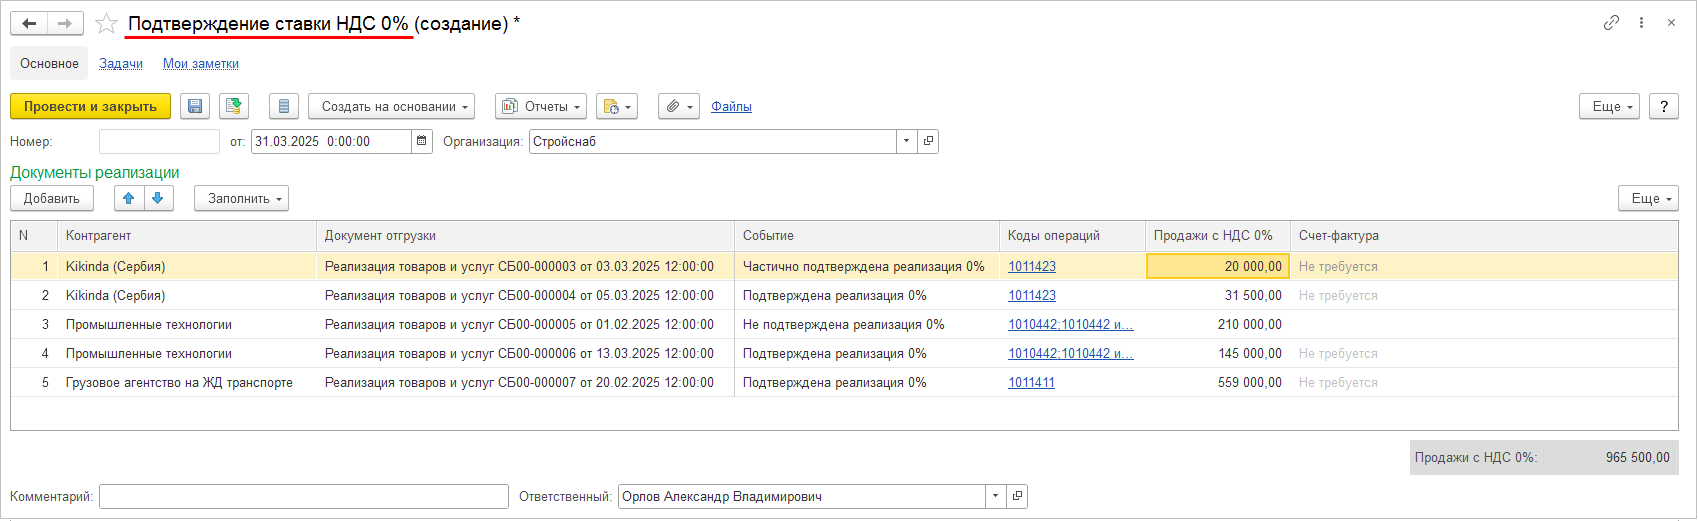The width and height of the screenshot is (1698, 521).
Task: Open the Файлы link
Action: [731, 106]
